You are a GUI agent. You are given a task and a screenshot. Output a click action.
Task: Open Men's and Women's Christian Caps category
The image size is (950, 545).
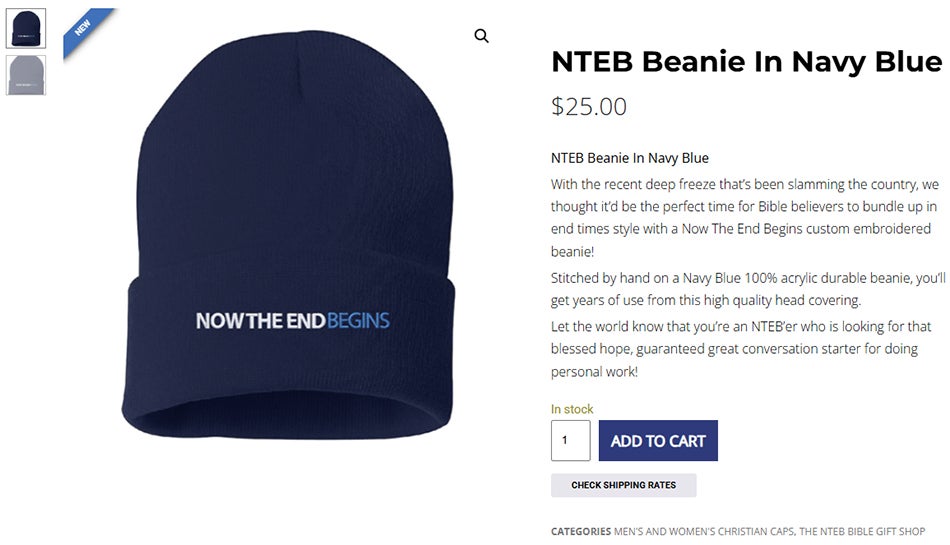[x=702, y=531]
